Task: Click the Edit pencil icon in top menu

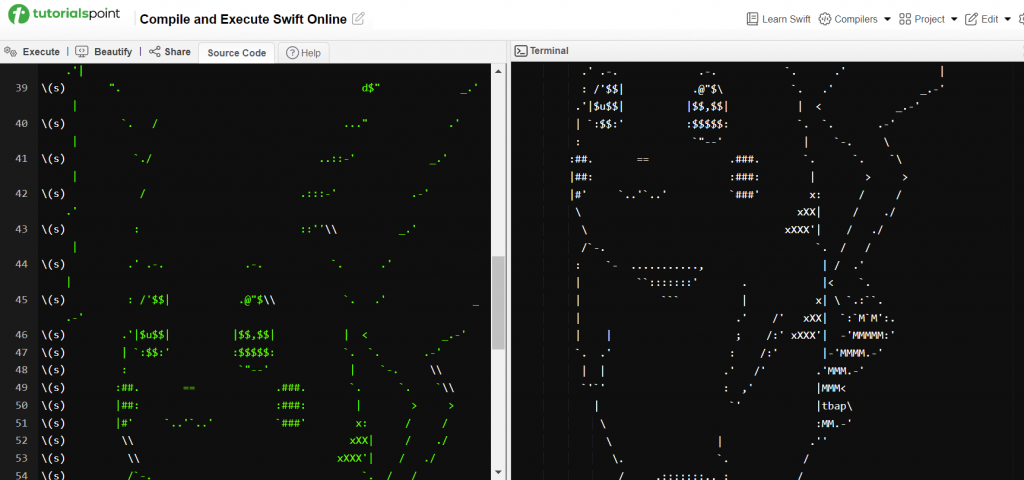Action: (x=971, y=19)
